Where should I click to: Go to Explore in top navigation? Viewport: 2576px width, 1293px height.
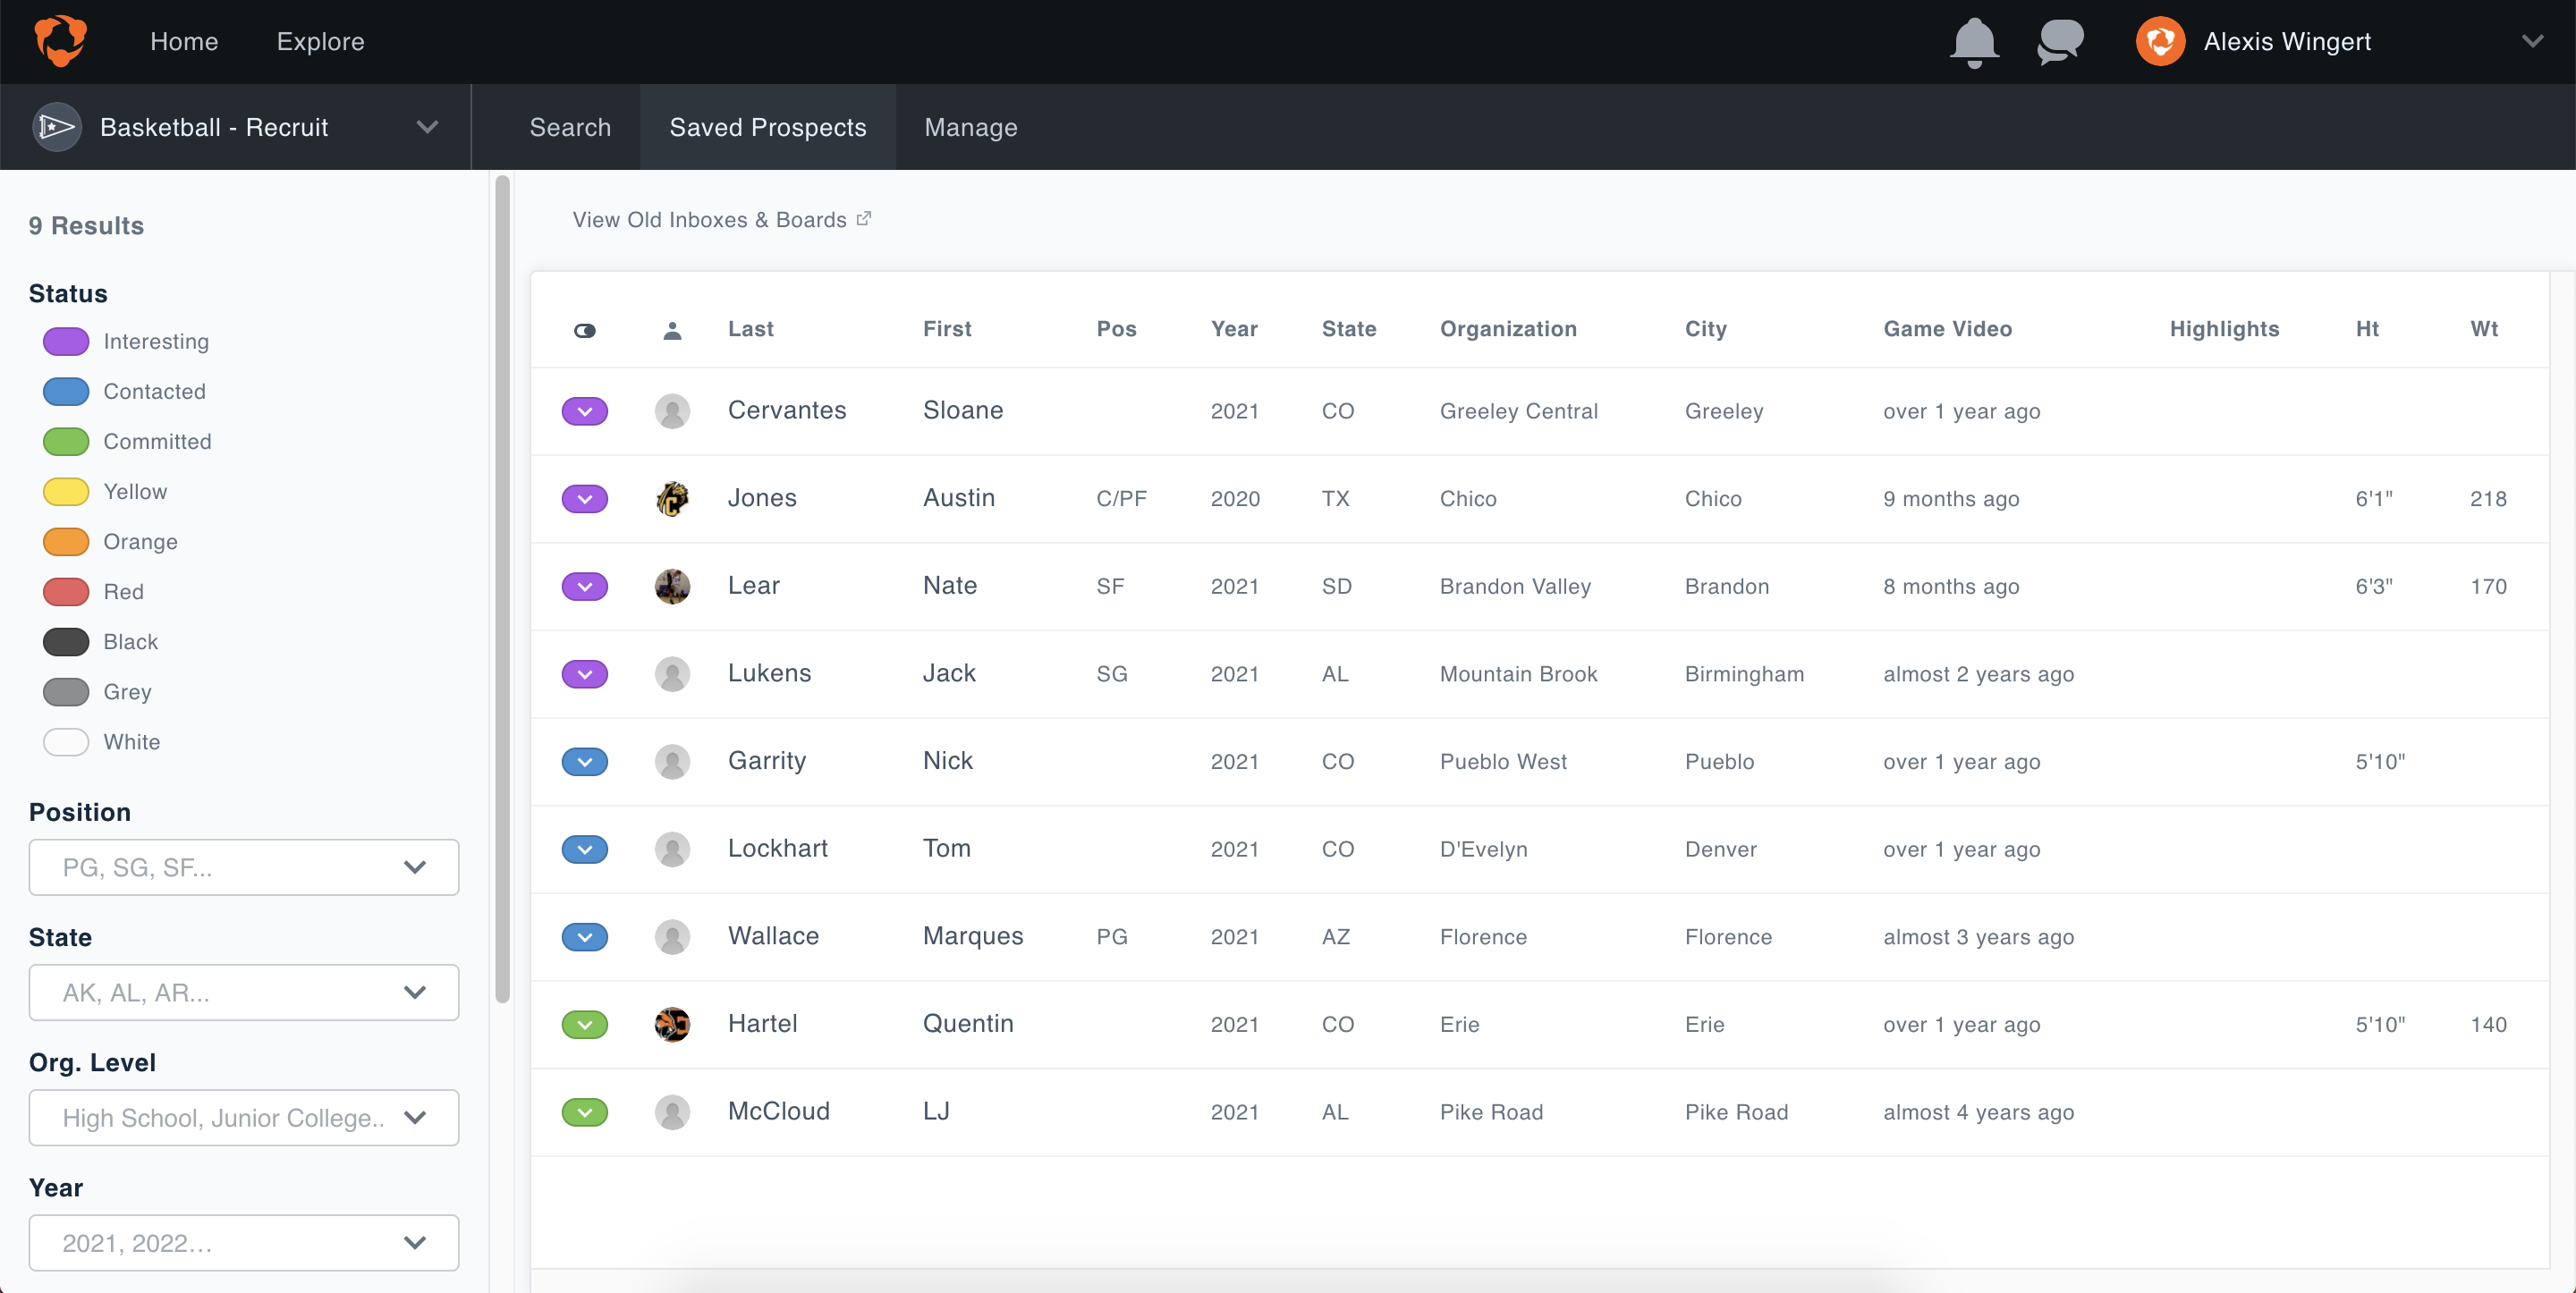[x=320, y=41]
